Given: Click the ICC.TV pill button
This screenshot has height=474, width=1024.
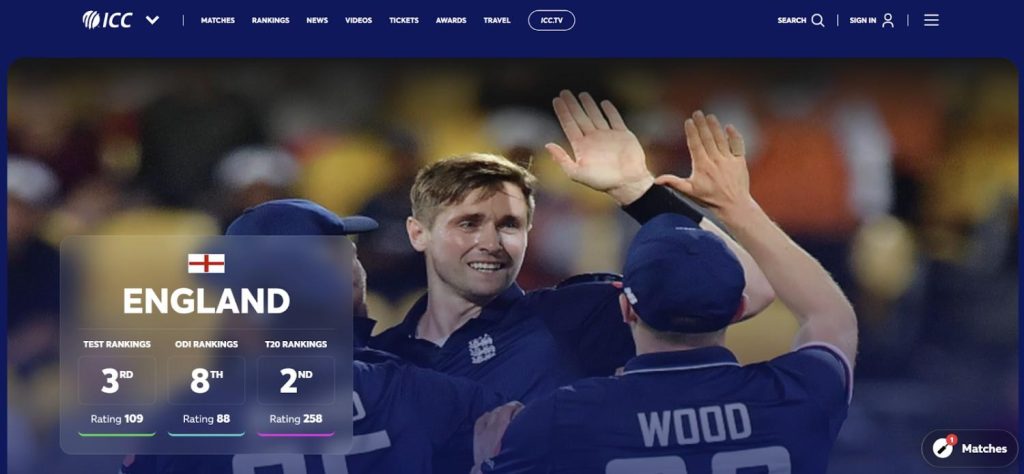Looking at the screenshot, I should [x=551, y=20].
